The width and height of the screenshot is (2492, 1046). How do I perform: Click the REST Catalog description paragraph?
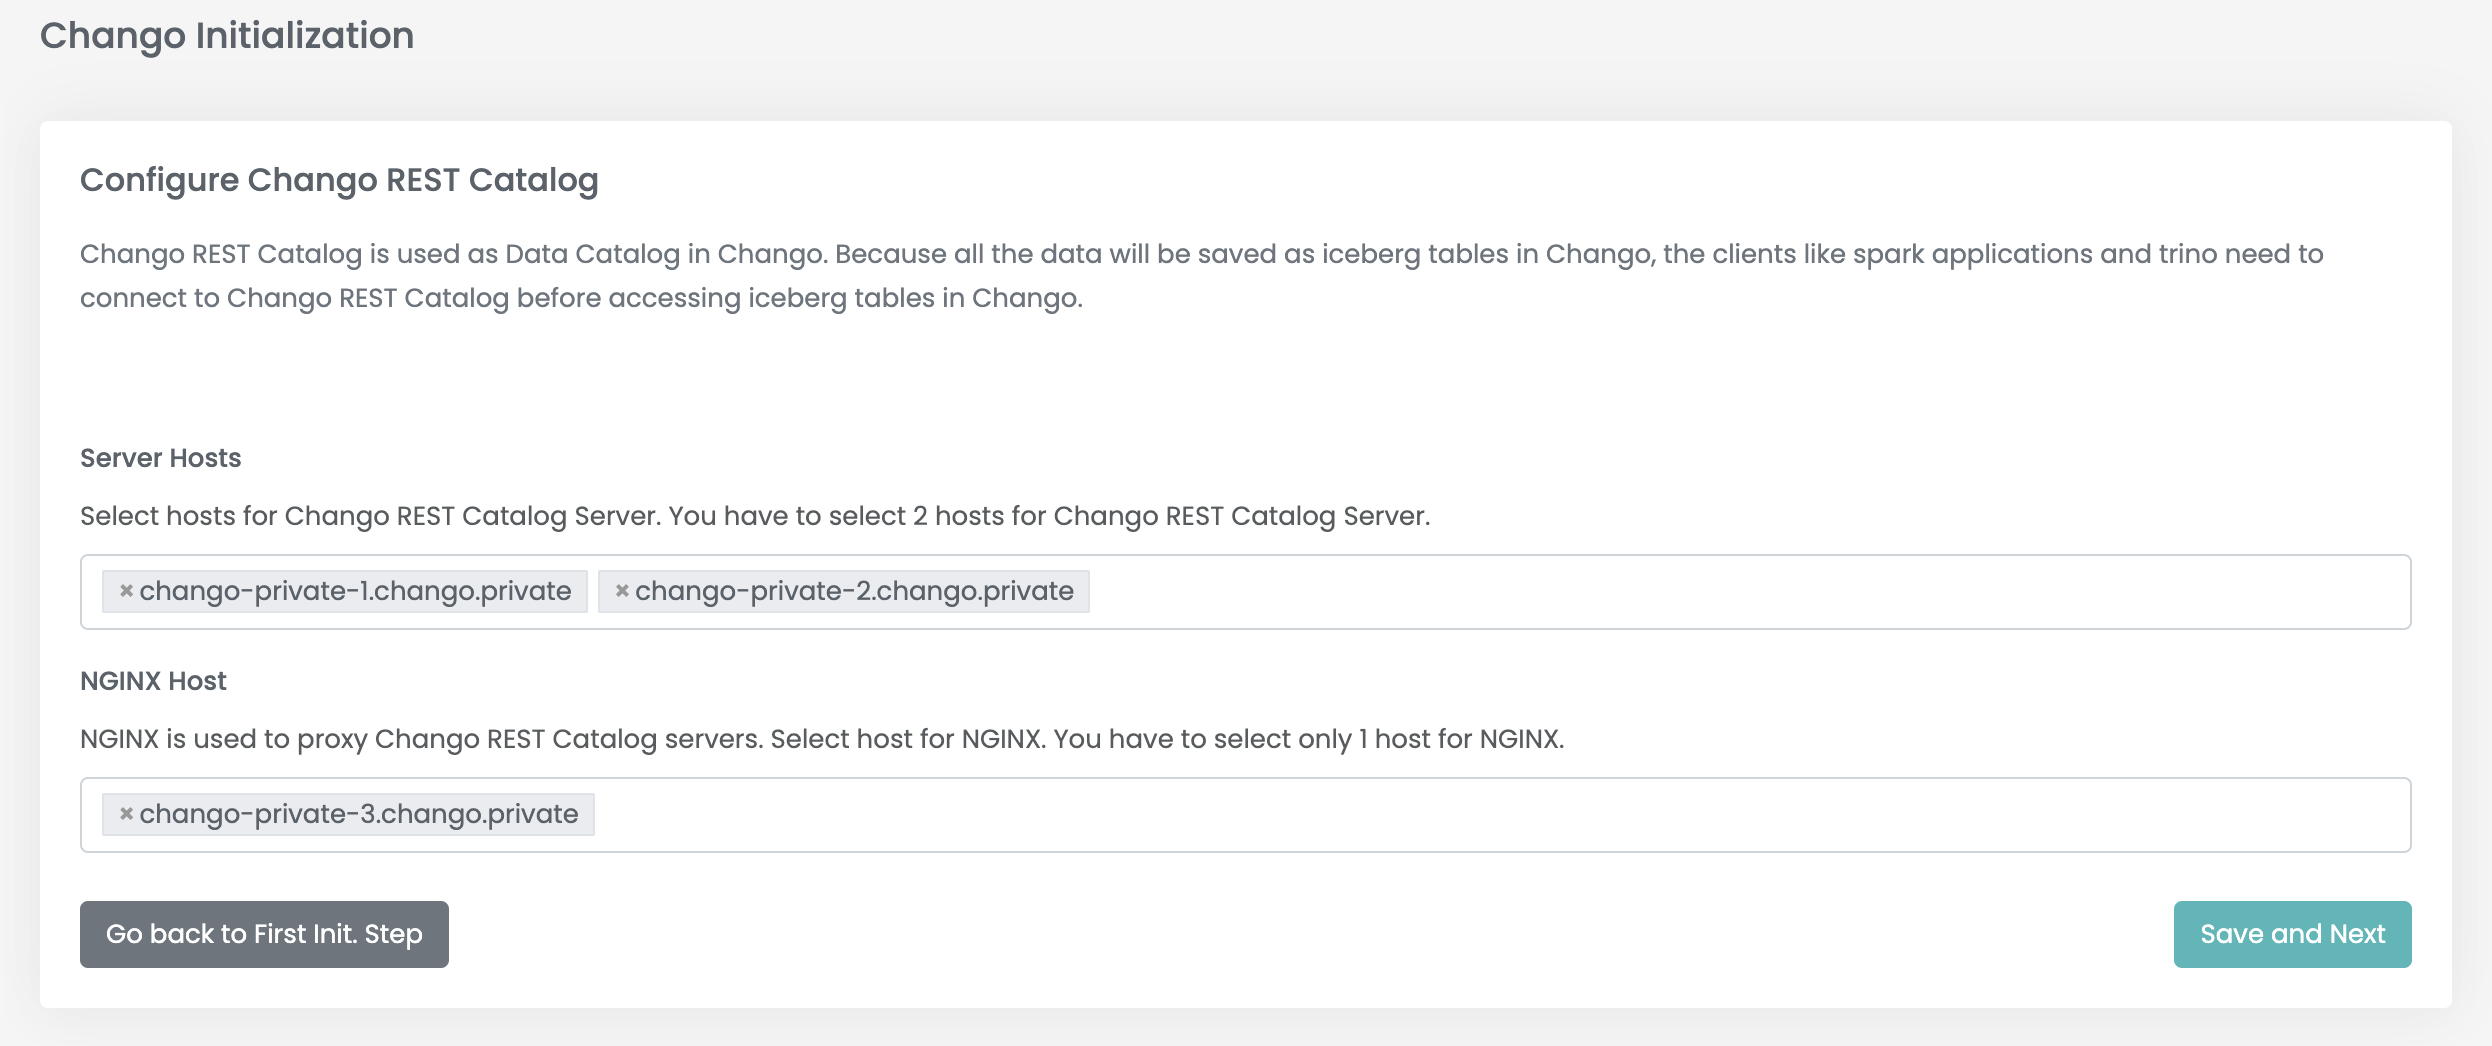click(x=1201, y=276)
